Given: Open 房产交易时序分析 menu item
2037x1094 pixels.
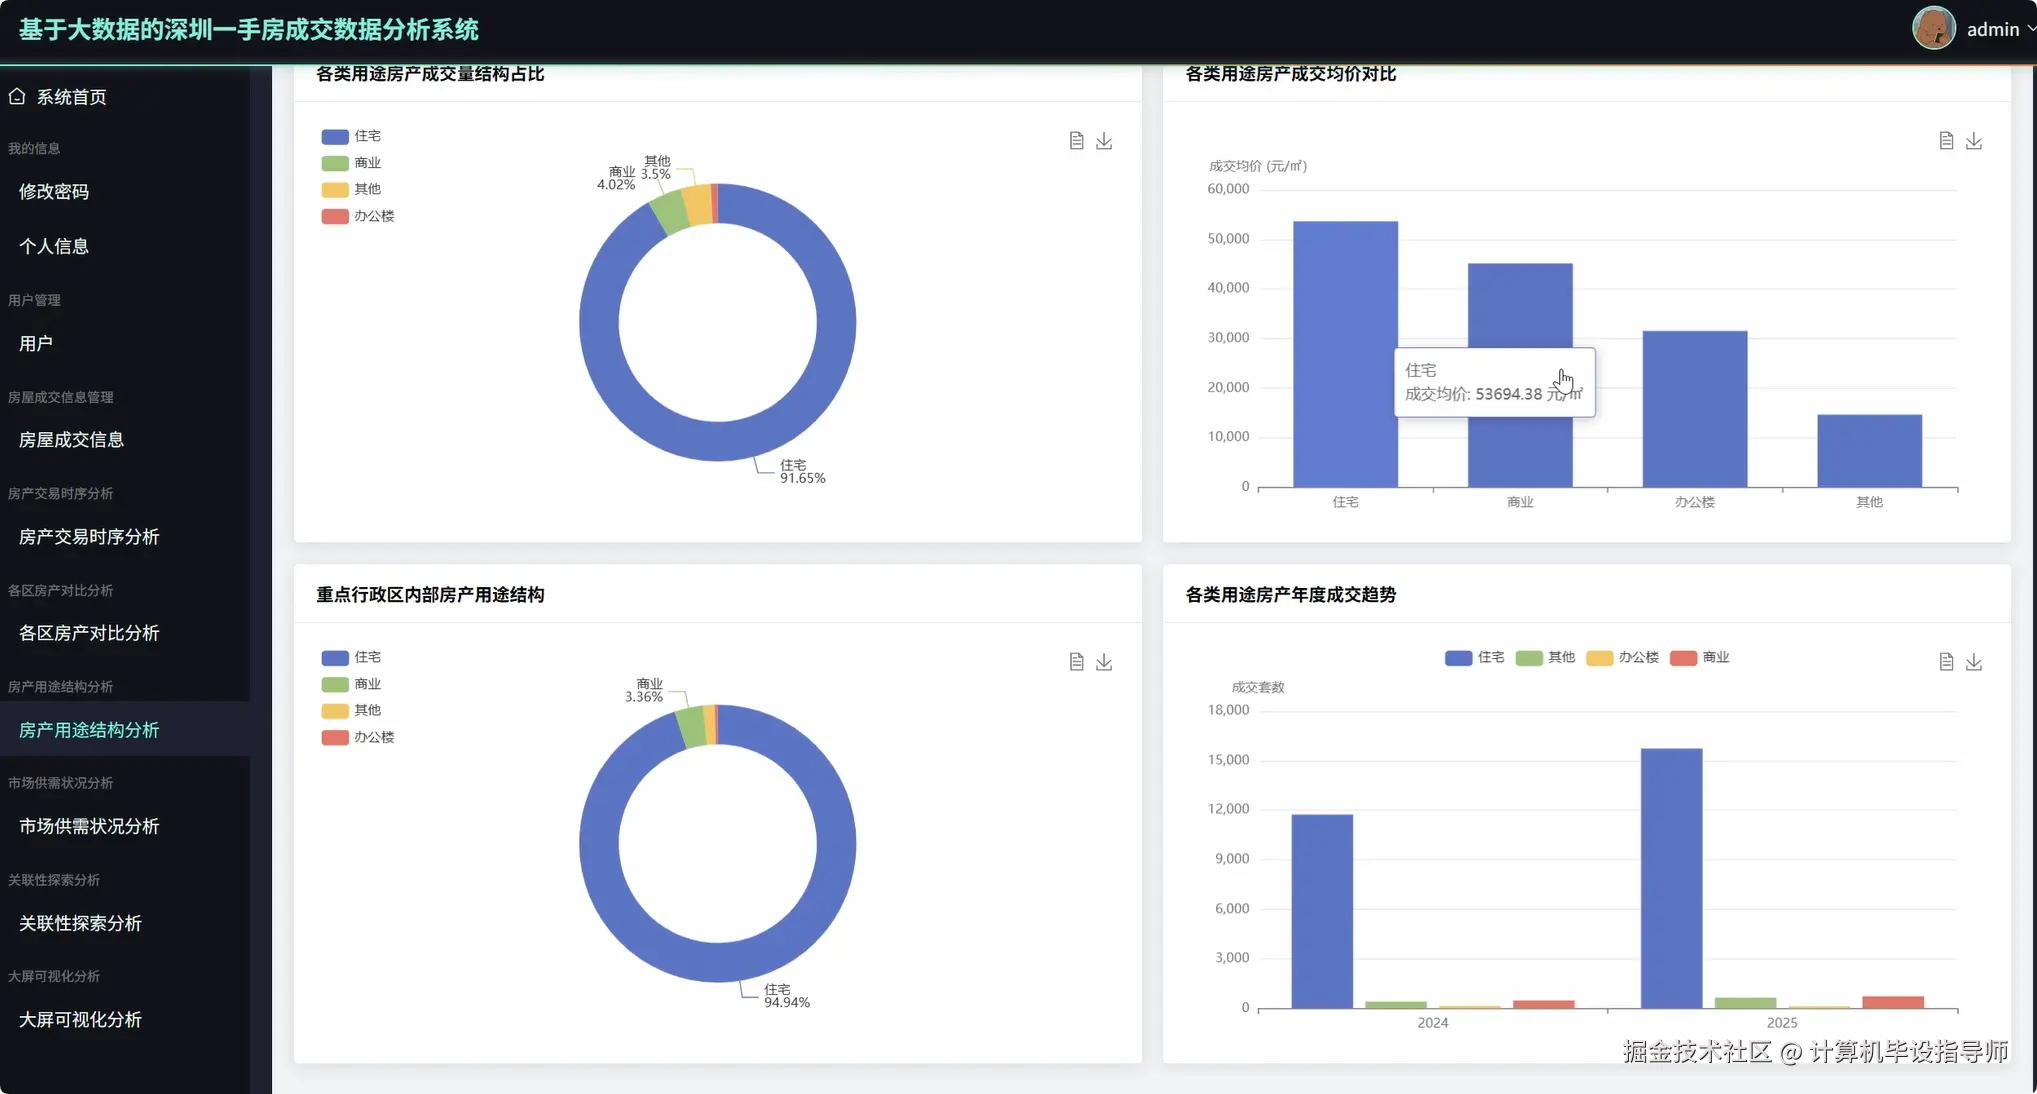Looking at the screenshot, I should tap(89, 537).
